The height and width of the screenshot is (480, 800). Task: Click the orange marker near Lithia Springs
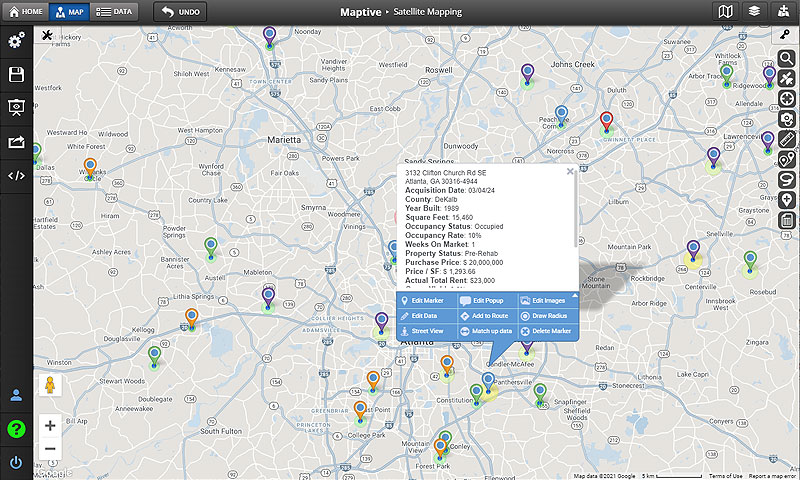click(x=191, y=319)
